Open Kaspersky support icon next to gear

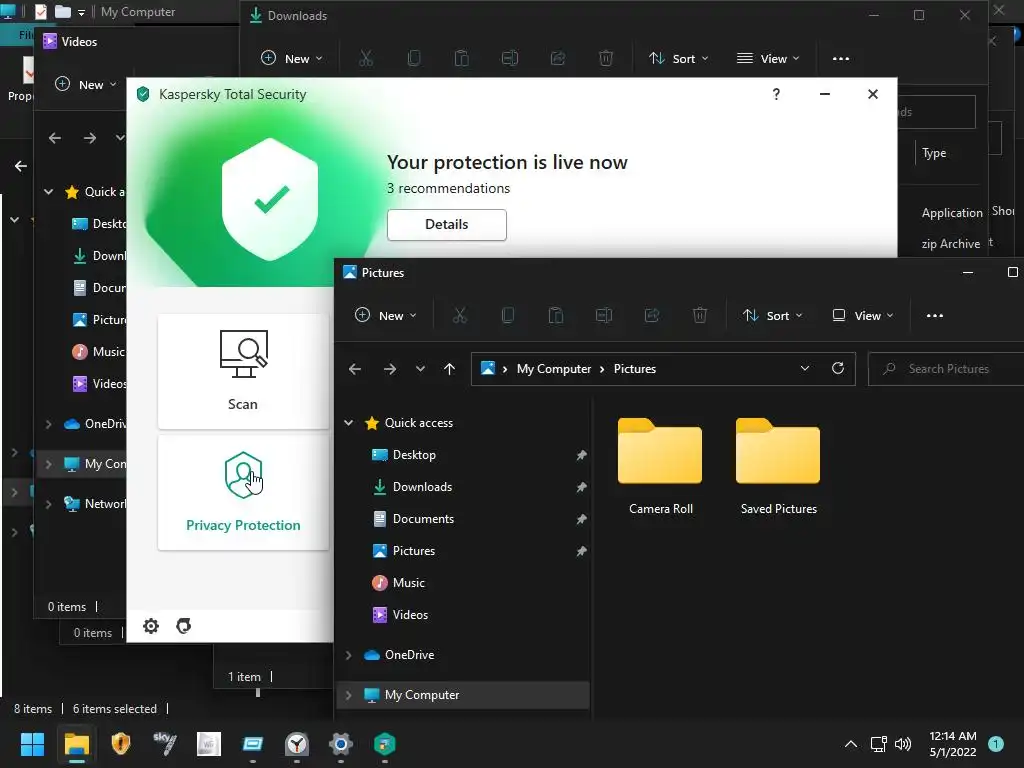coord(184,626)
